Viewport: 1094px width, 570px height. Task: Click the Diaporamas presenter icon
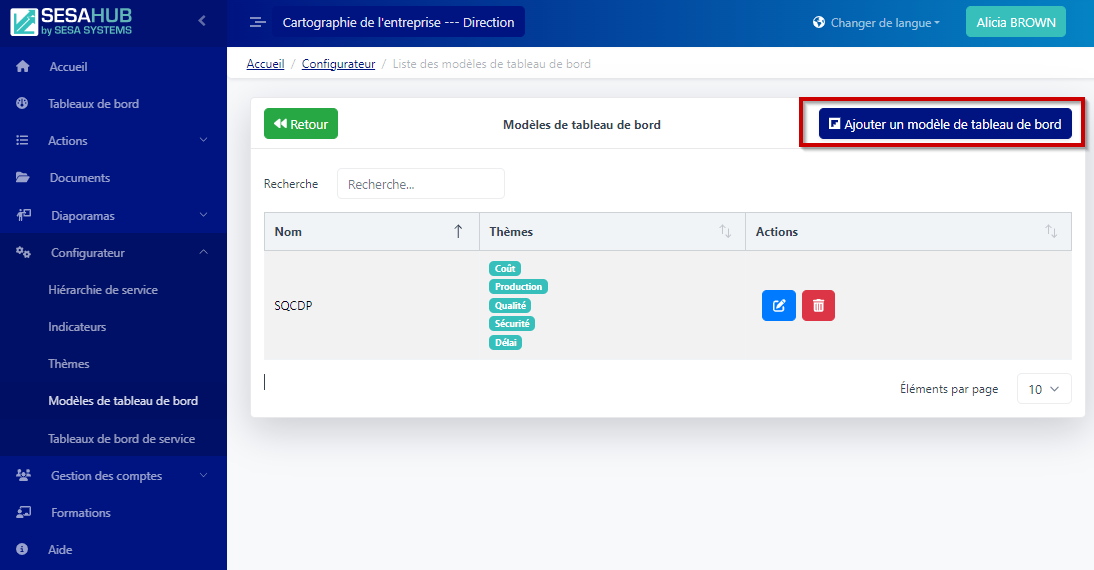tap(24, 215)
